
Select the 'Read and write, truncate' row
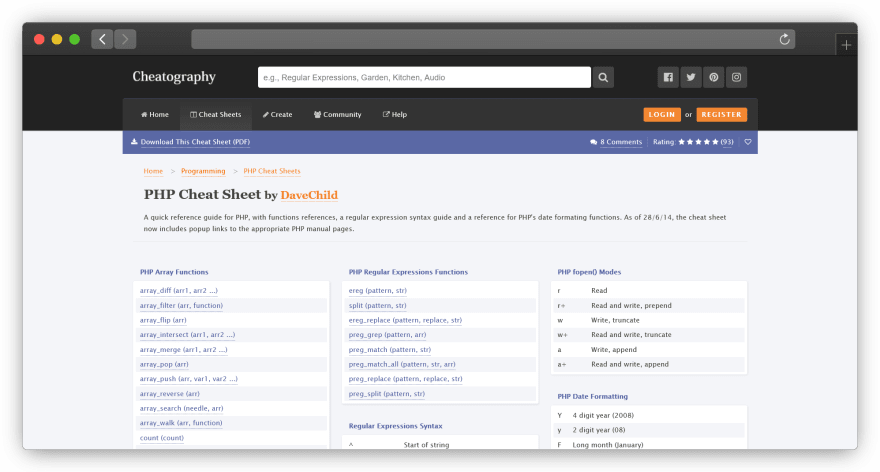click(649, 334)
